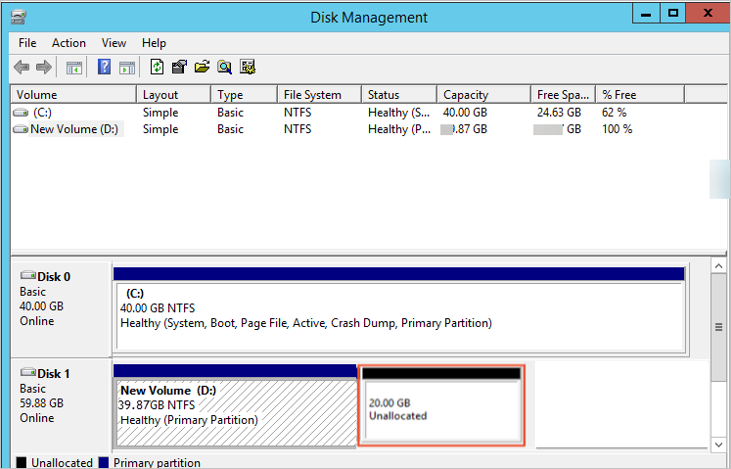This screenshot has width=731, height=469.
Task: Open the View menu
Action: click(114, 43)
